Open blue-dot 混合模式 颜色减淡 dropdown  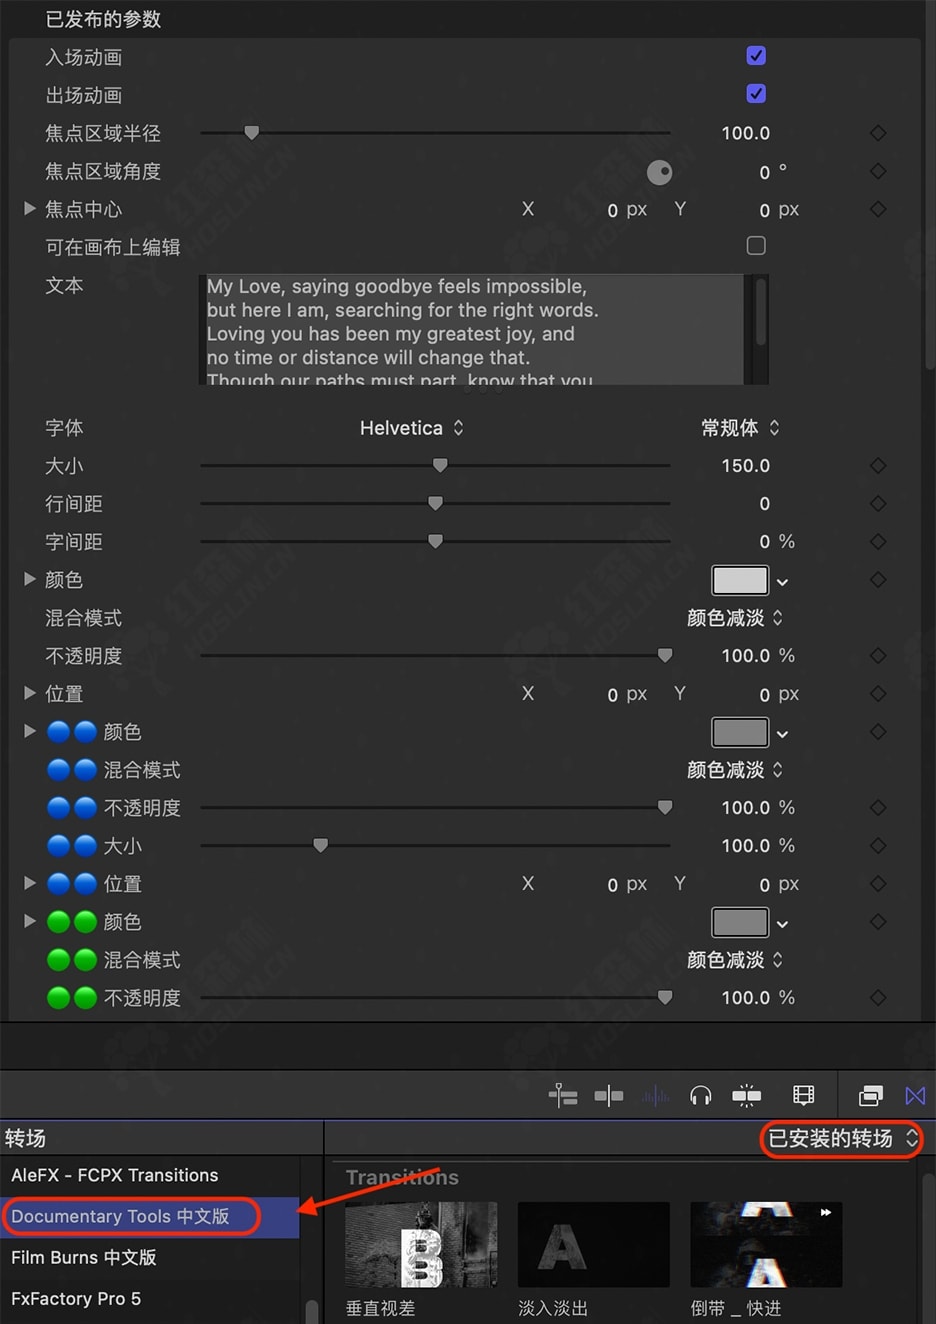[735, 770]
